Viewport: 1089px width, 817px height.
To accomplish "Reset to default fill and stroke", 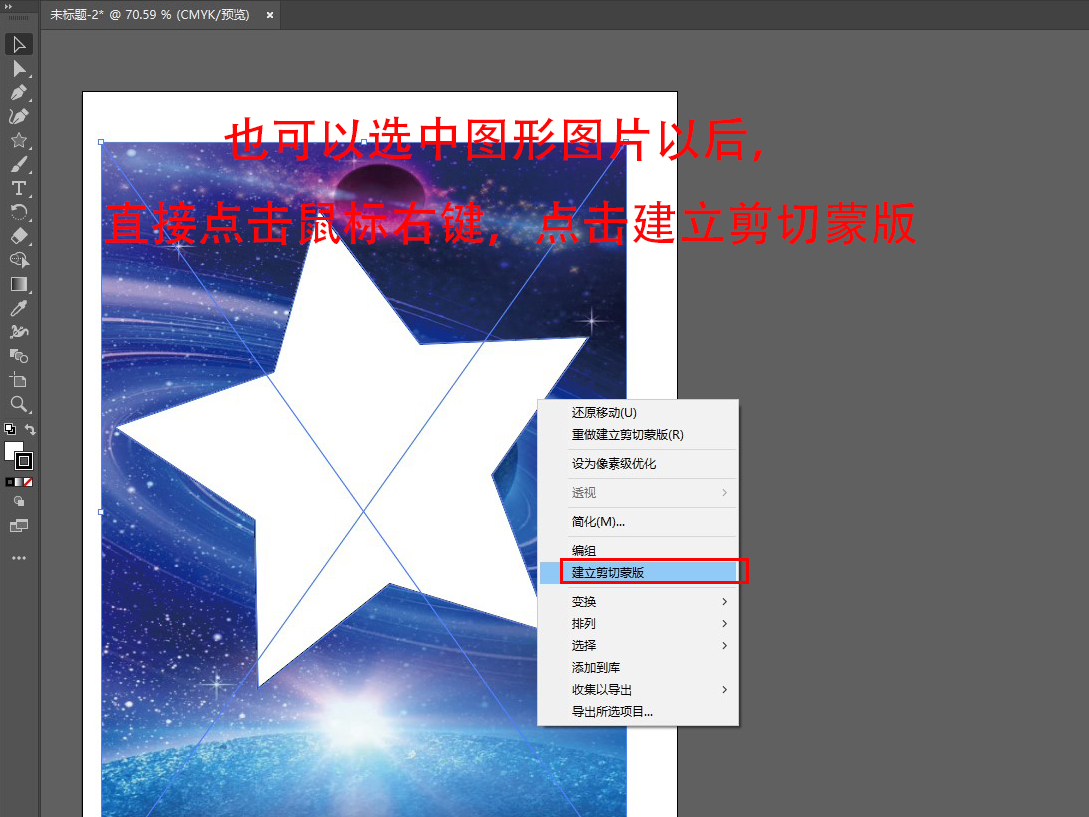I will click(x=9, y=430).
